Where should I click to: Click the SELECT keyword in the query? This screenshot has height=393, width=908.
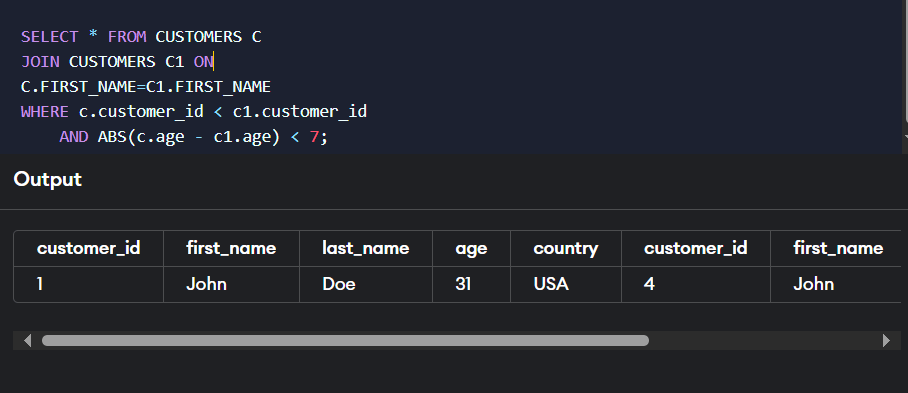pos(49,37)
